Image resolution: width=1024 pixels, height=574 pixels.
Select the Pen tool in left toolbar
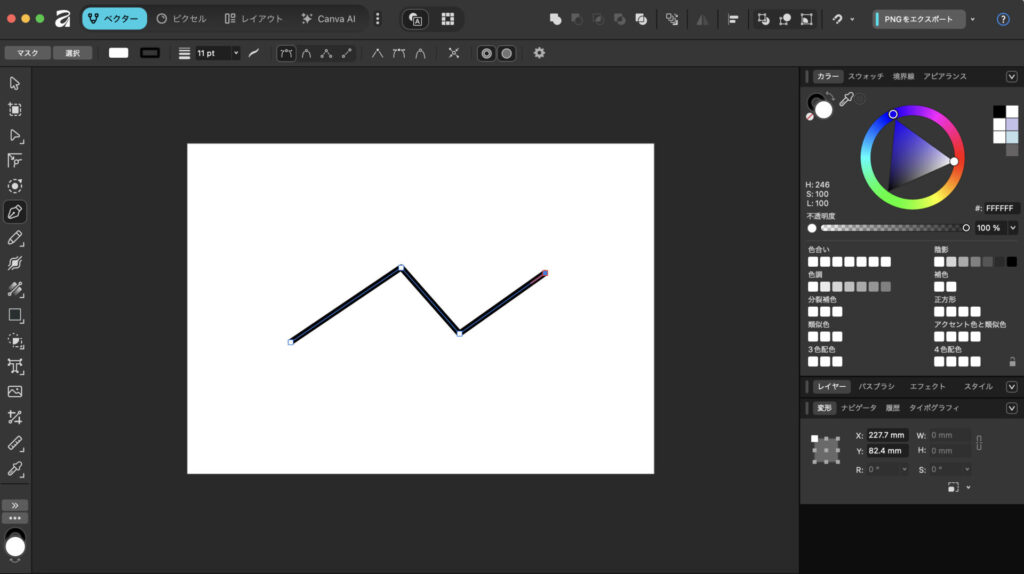pos(15,212)
